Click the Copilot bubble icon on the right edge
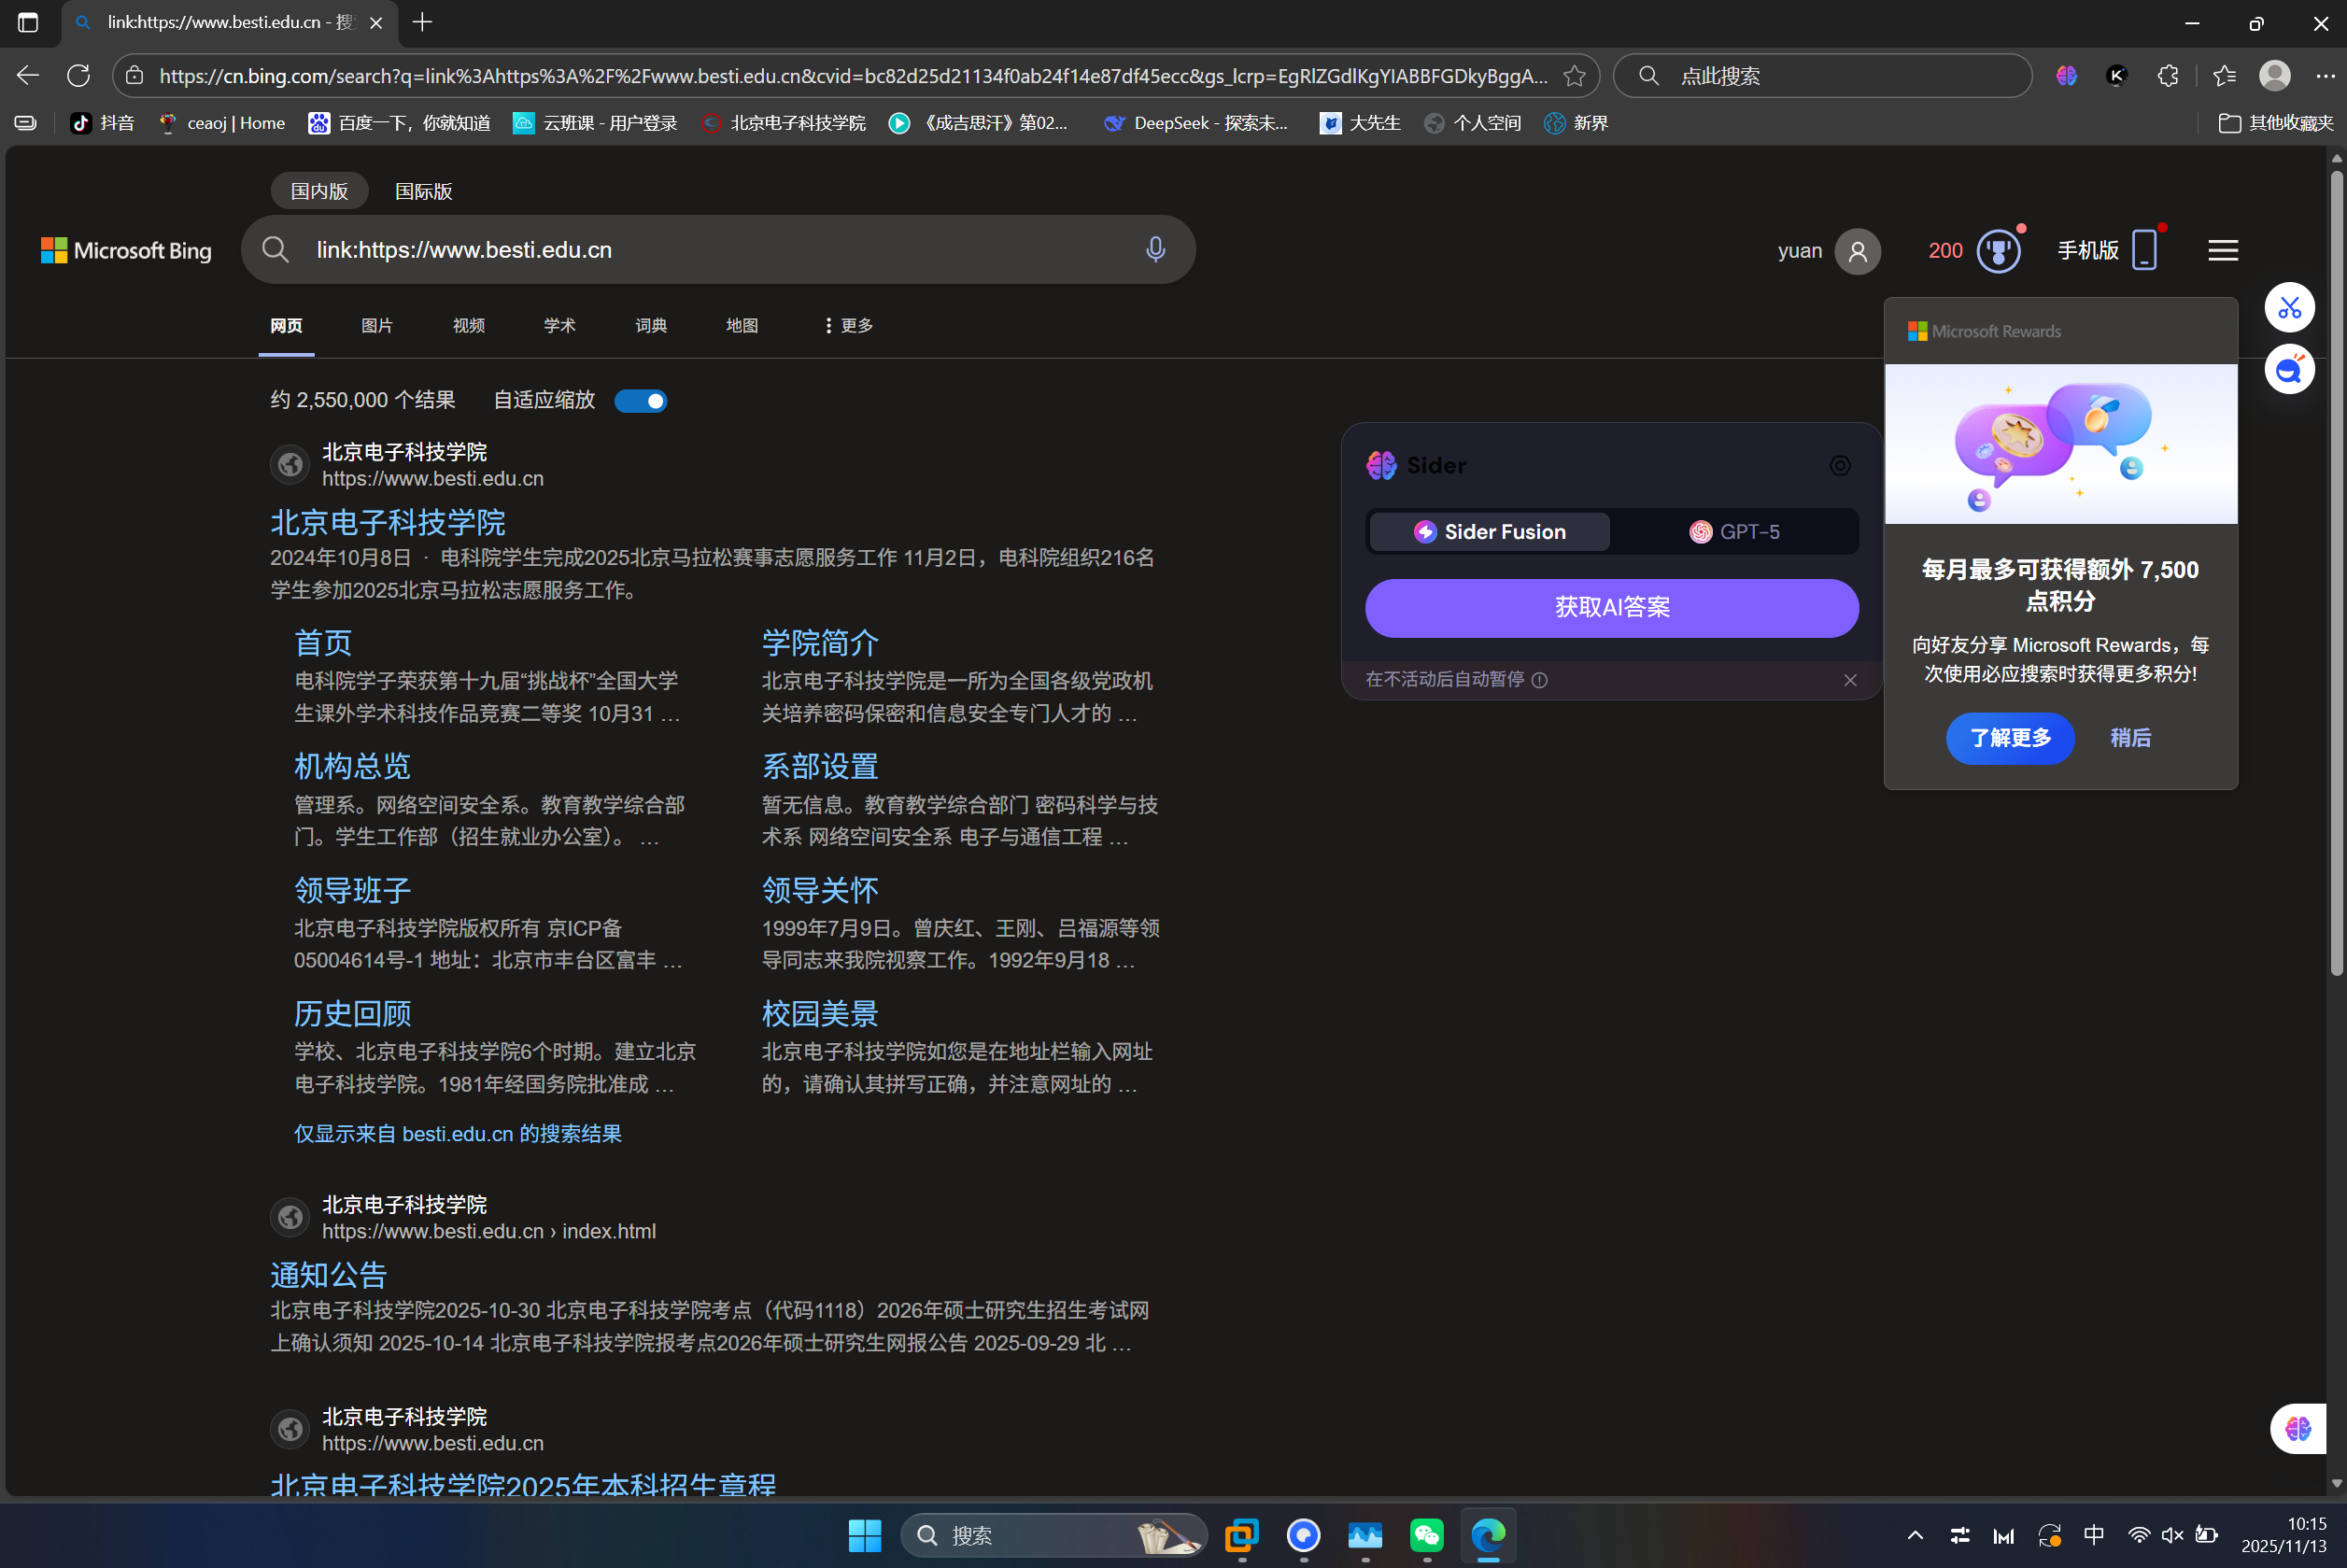The height and width of the screenshot is (1568, 2347). point(2291,369)
